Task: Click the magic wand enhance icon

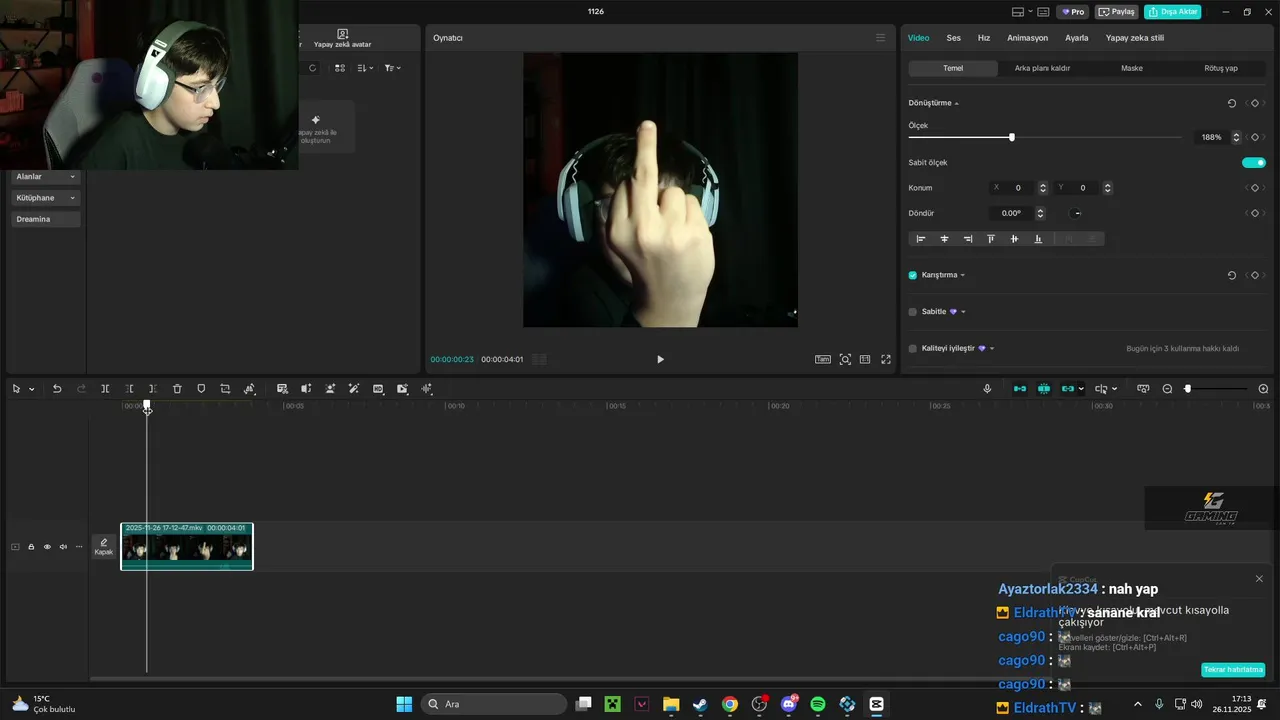Action: [354, 389]
